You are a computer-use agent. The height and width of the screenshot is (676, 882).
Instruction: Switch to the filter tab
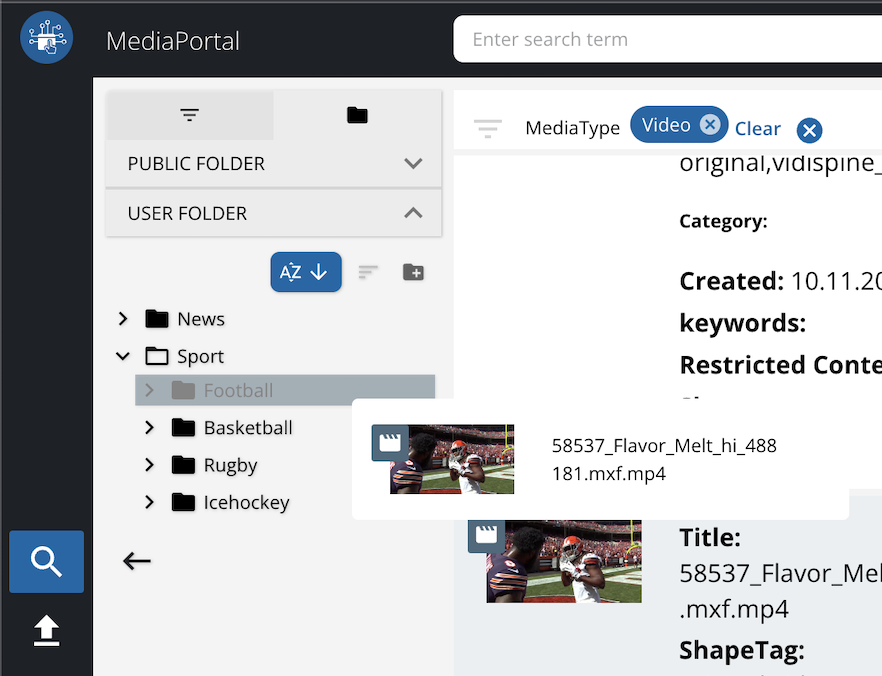coord(190,116)
